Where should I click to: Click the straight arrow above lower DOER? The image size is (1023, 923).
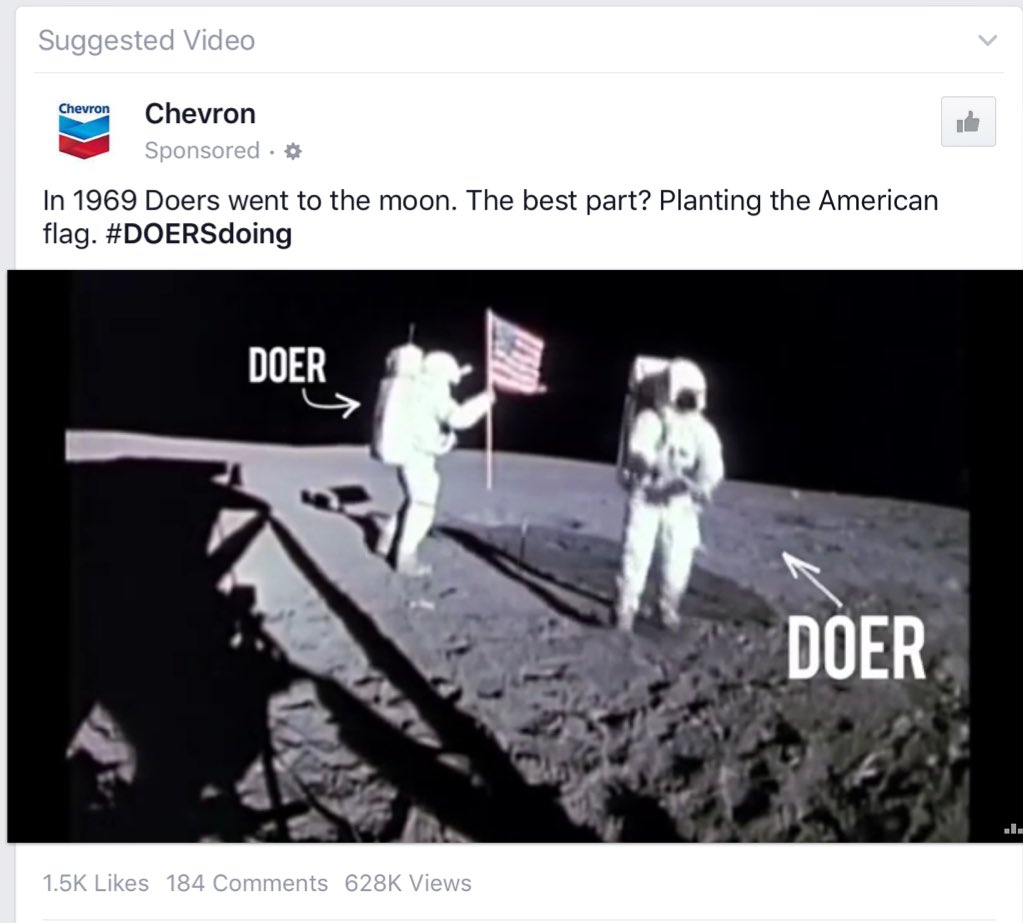pyautogui.click(x=812, y=579)
